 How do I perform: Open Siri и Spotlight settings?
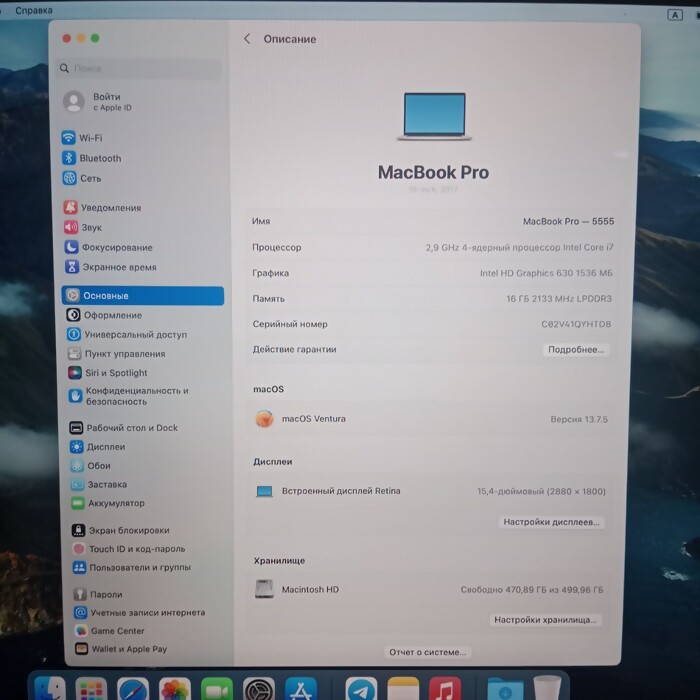108,373
